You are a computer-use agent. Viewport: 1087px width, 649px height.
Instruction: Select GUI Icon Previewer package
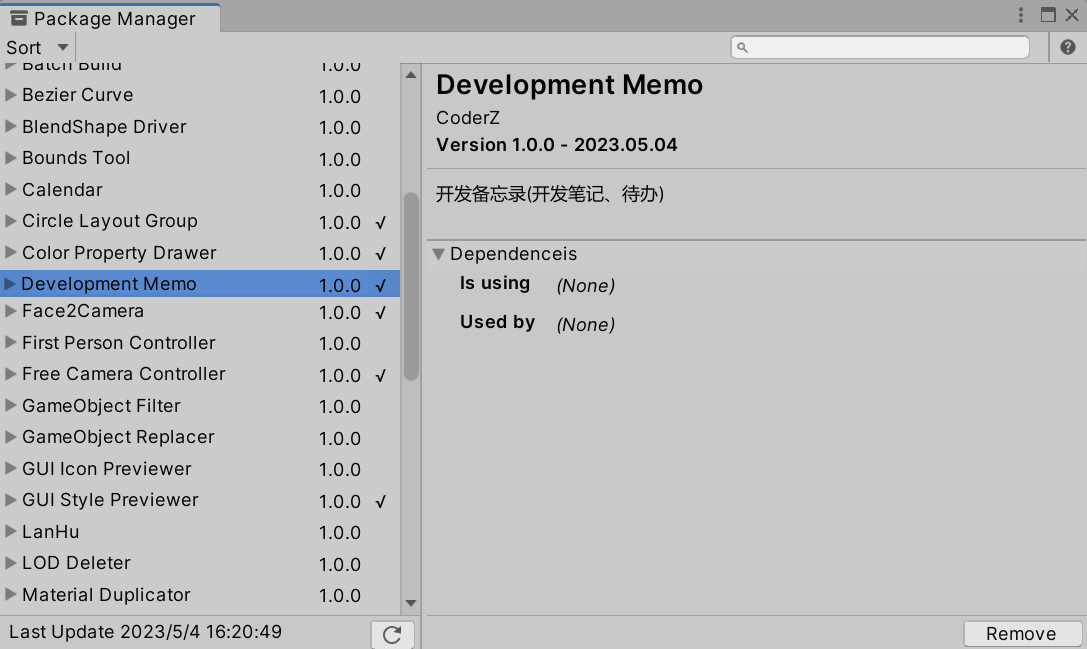(200, 469)
